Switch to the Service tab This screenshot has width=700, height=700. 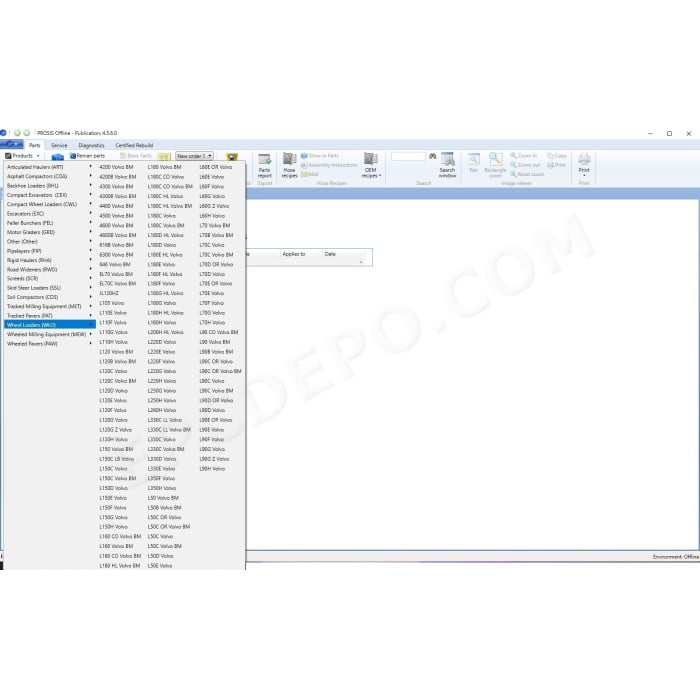click(x=59, y=145)
